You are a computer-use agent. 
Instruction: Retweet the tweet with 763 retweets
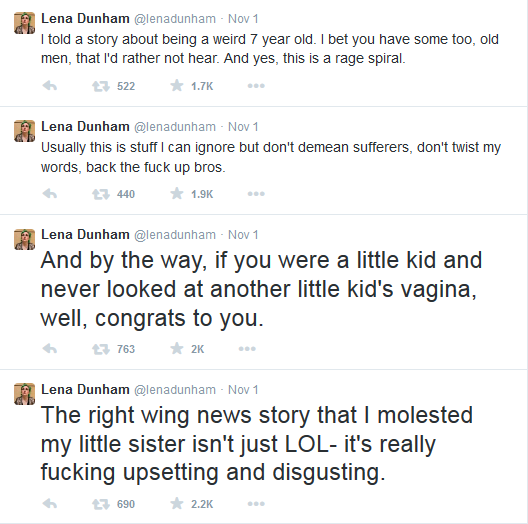[x=101, y=349]
